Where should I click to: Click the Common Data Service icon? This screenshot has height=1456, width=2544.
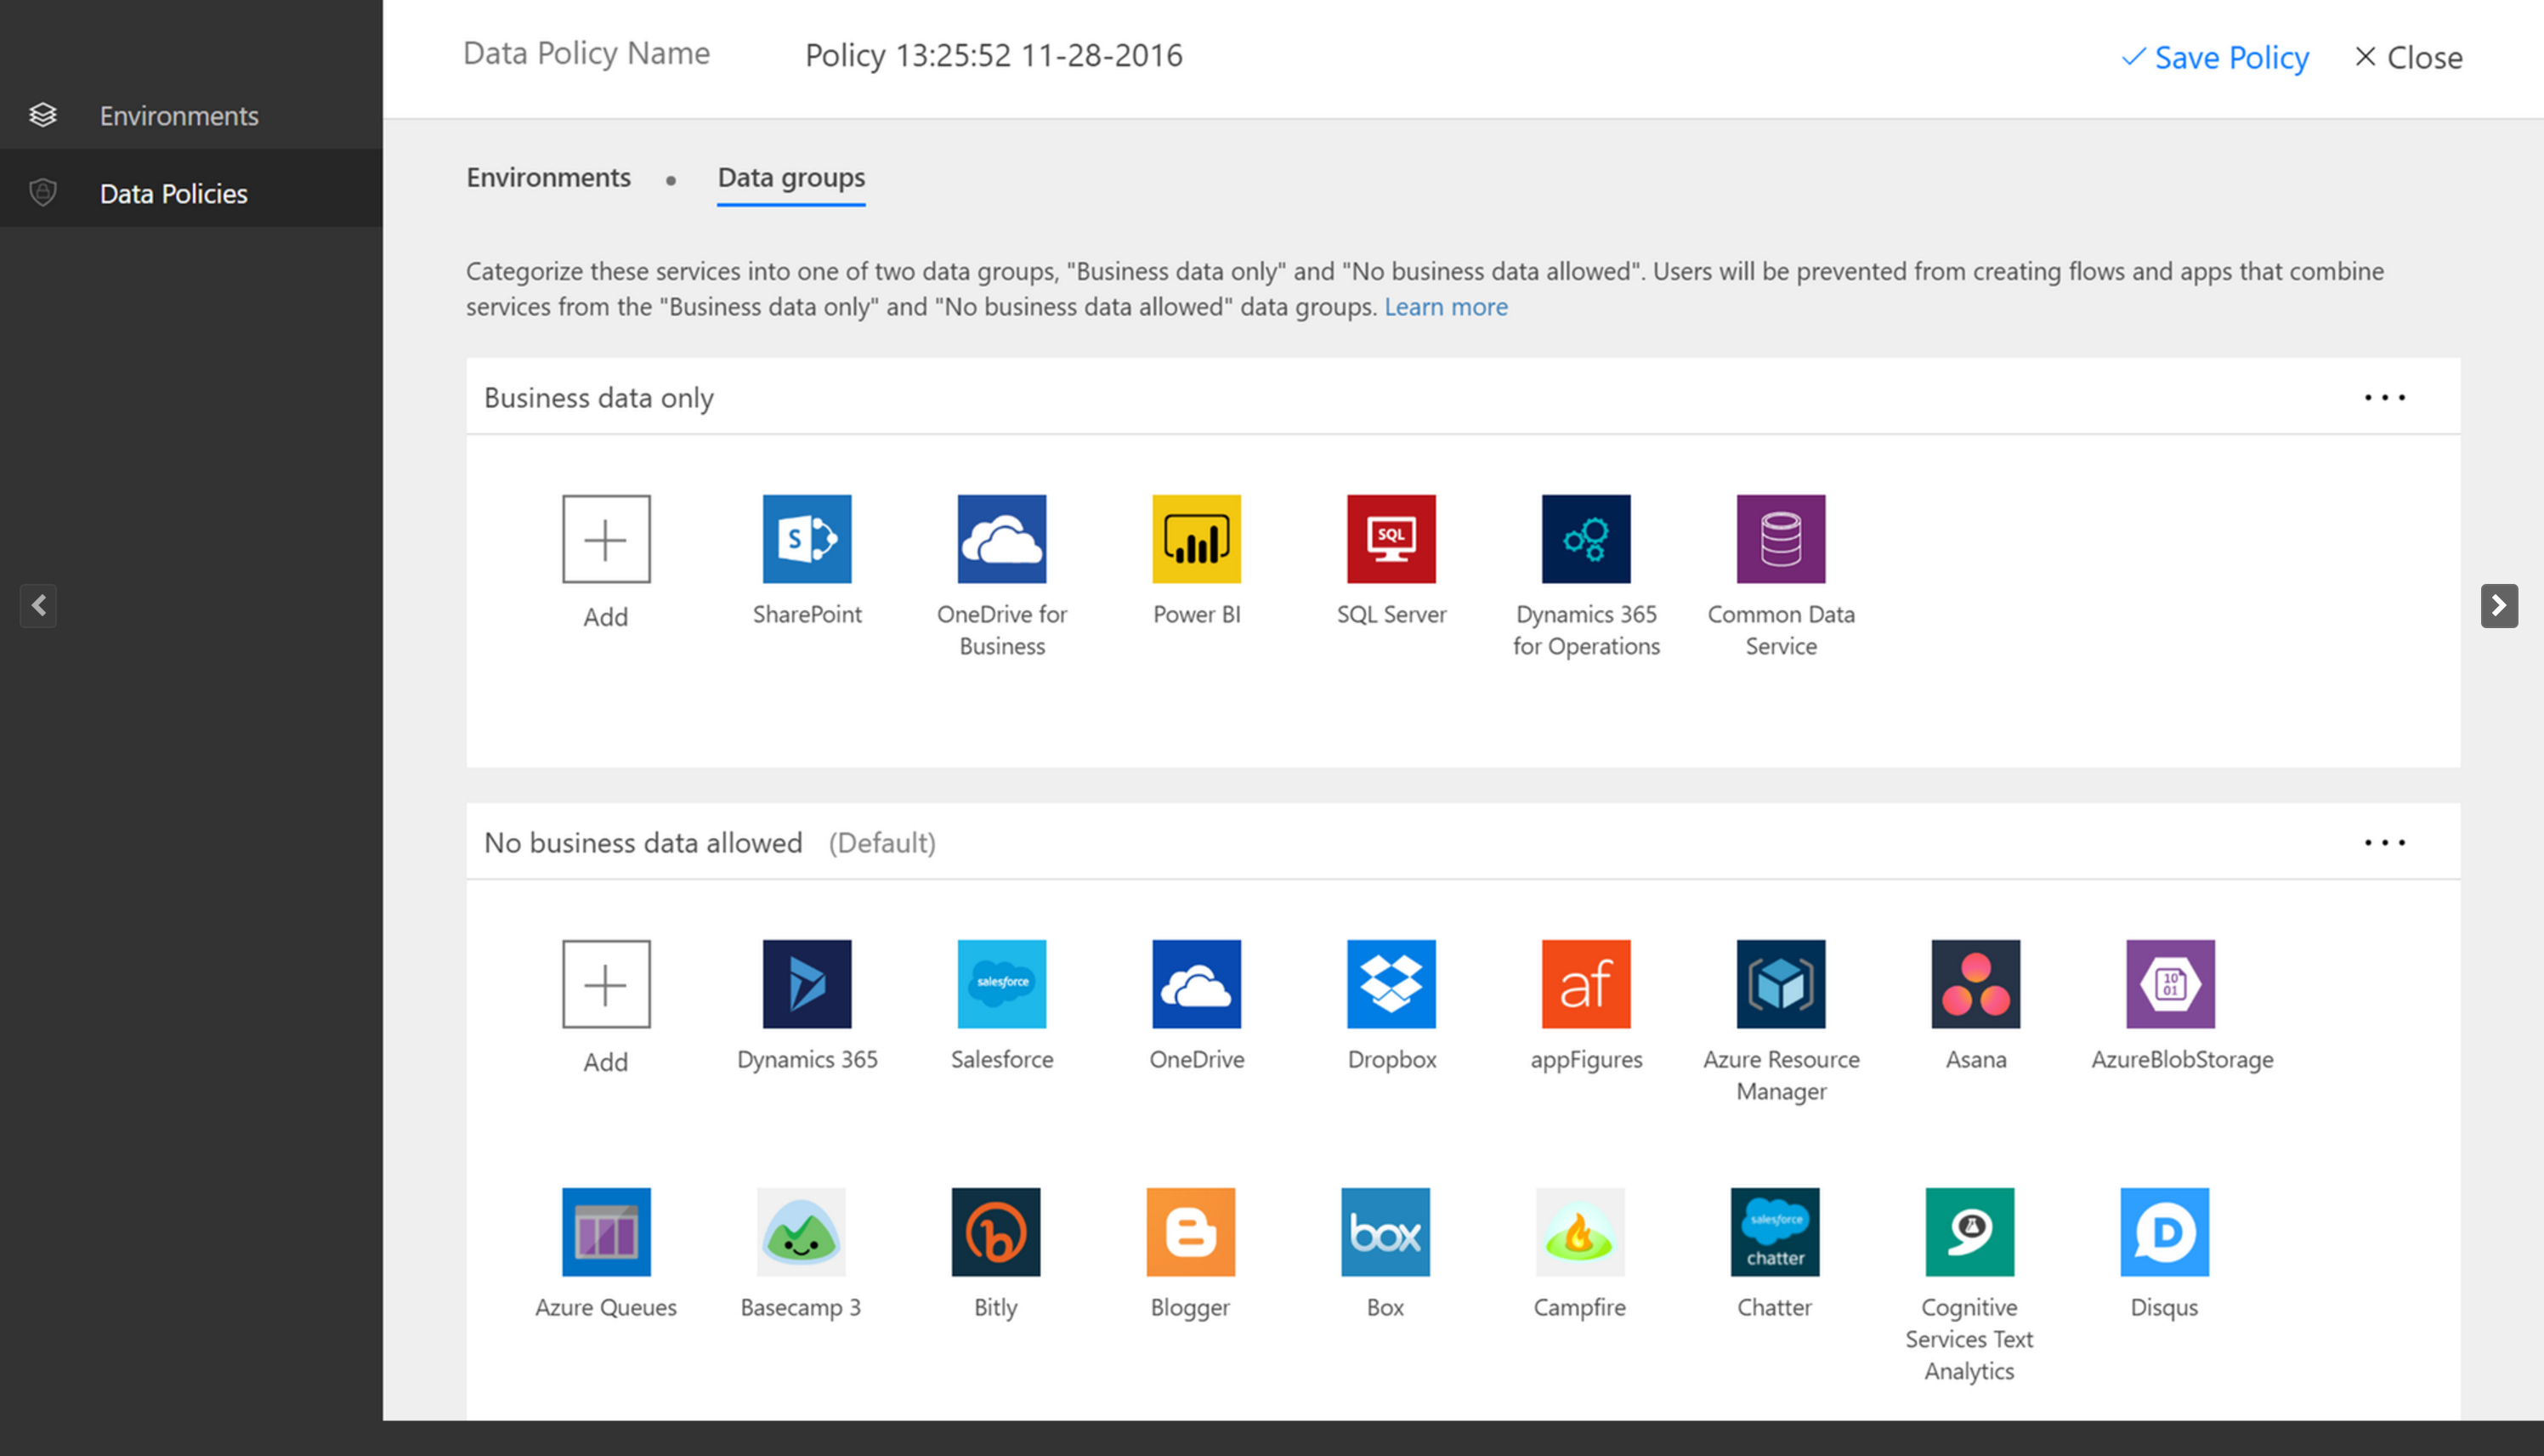point(1779,536)
